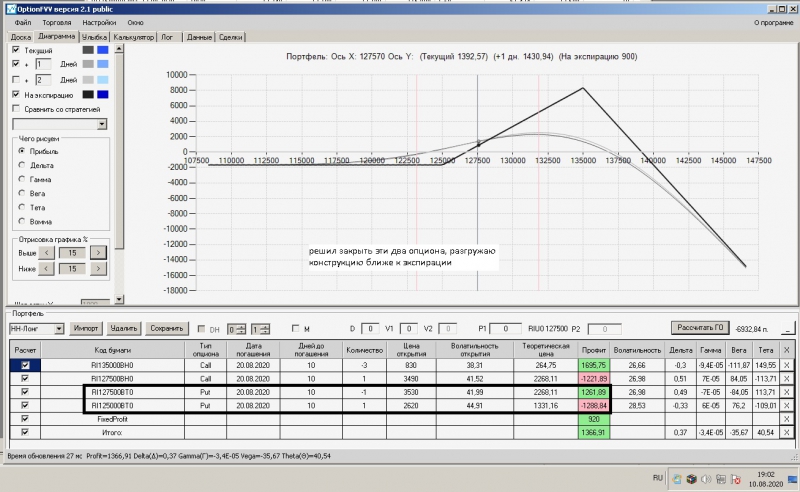This screenshot has height=492, width=800.
Task: Select the Прибыль radio button
Action: 21,151
